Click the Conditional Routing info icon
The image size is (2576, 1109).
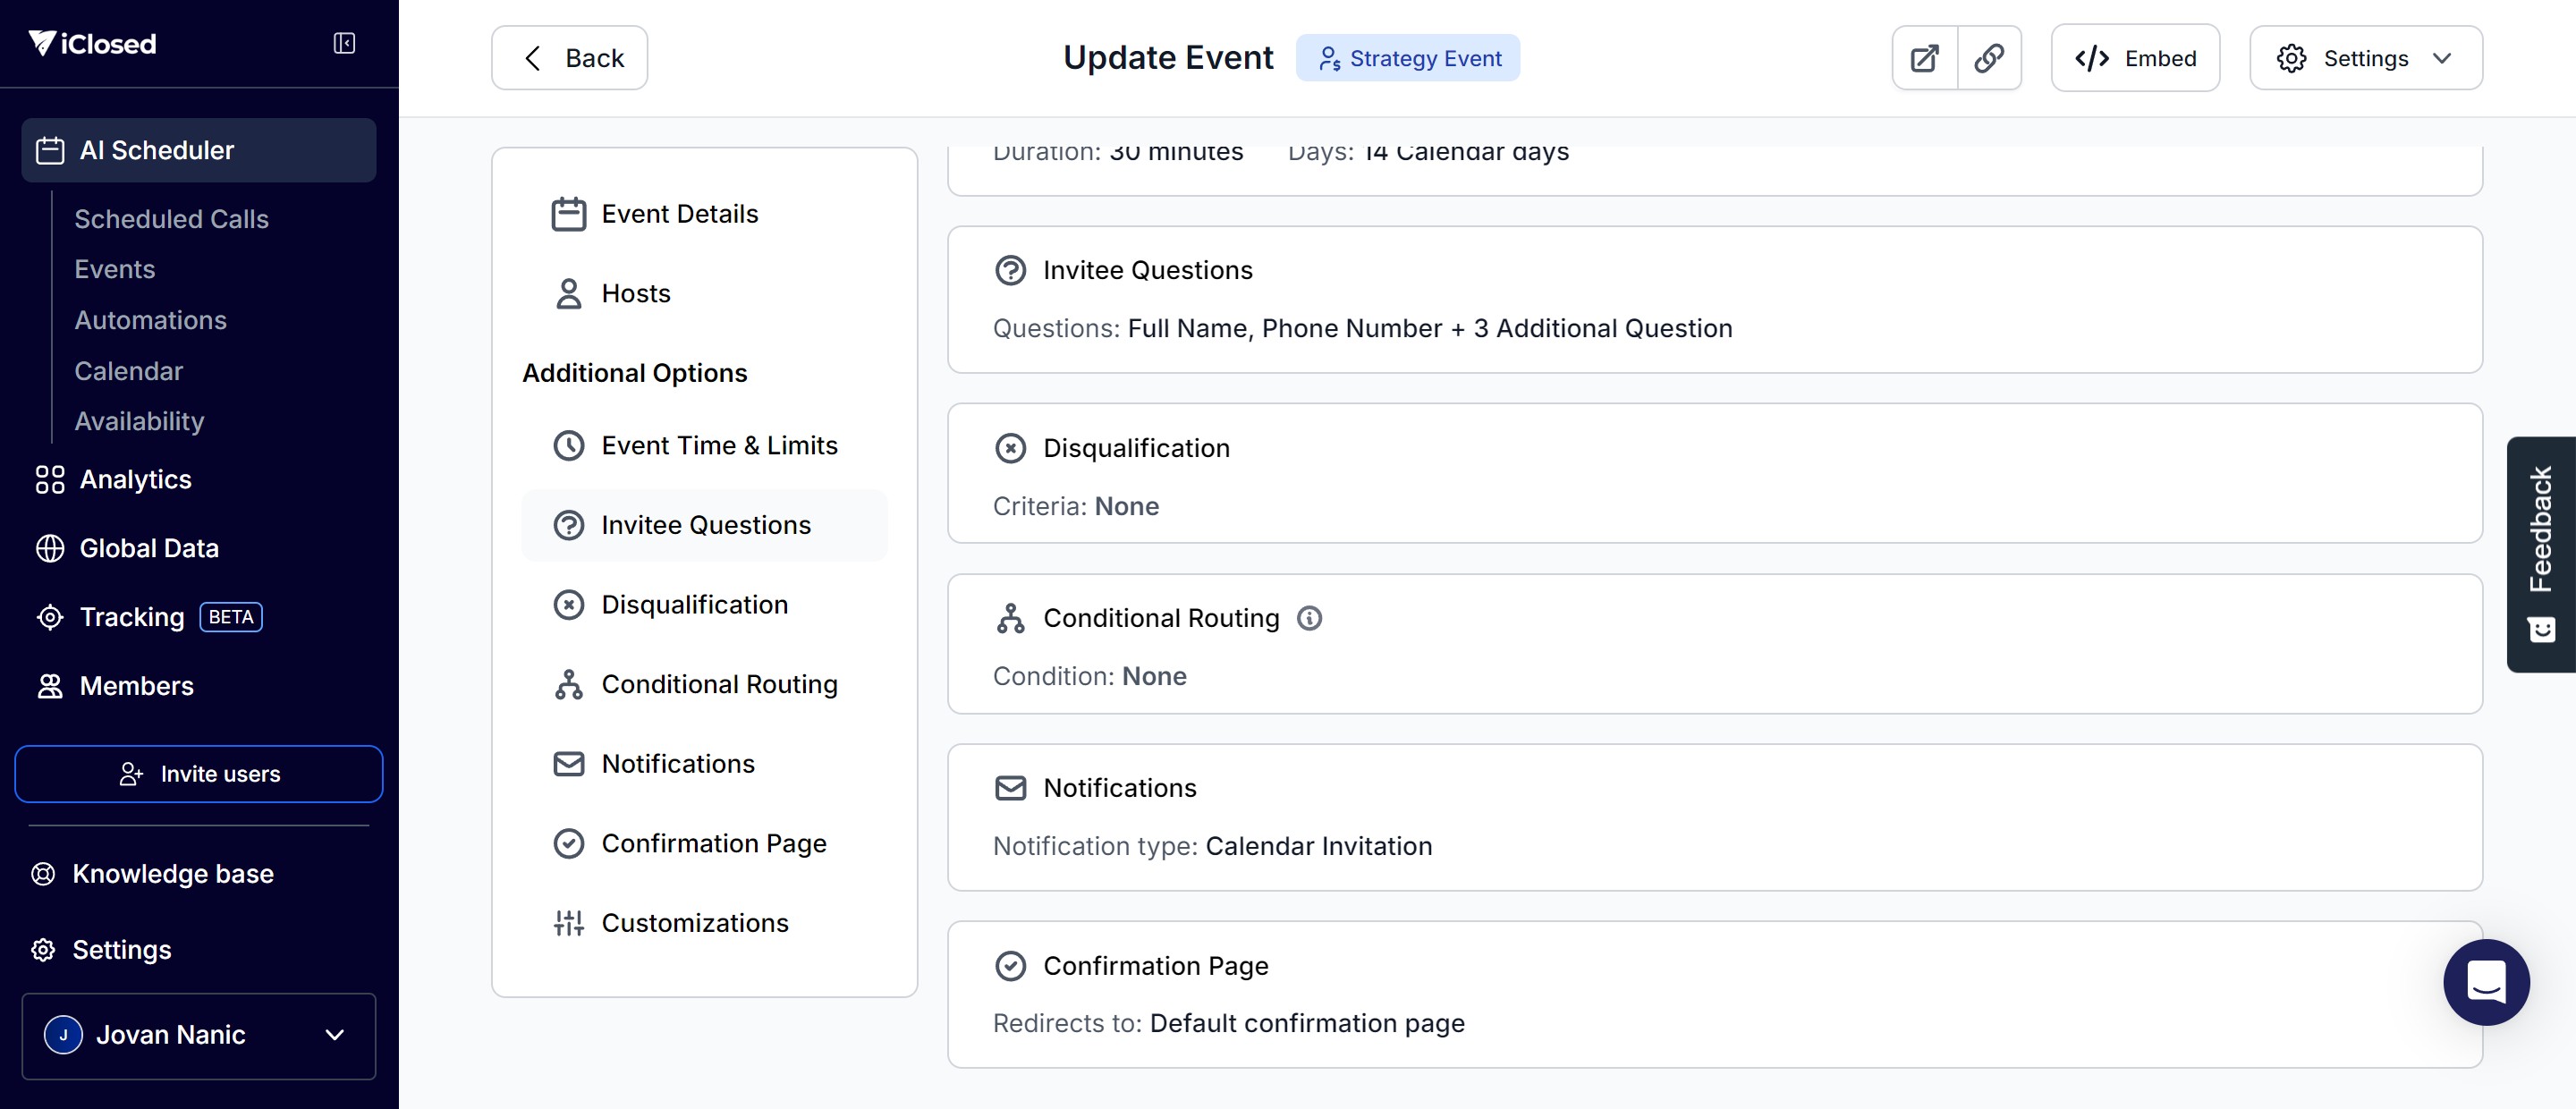point(1309,618)
